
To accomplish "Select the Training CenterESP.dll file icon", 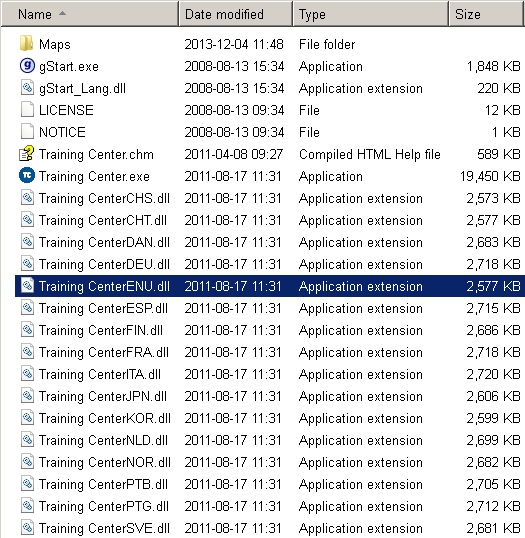I will [27, 308].
